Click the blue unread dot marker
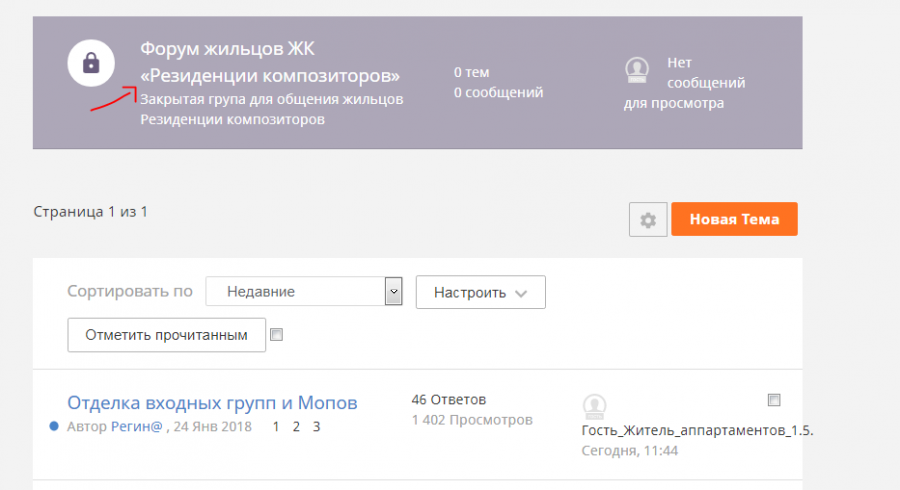This screenshot has height=490, width=900. tap(54, 426)
